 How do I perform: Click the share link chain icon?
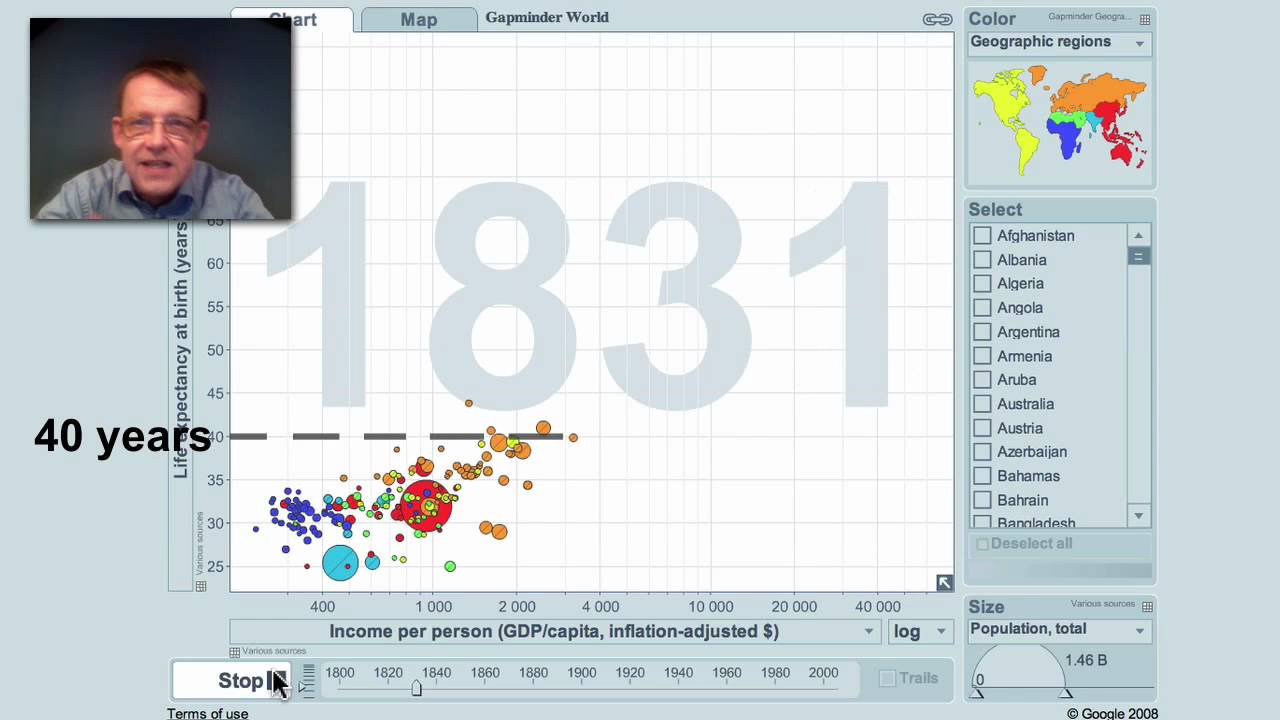click(x=937, y=19)
